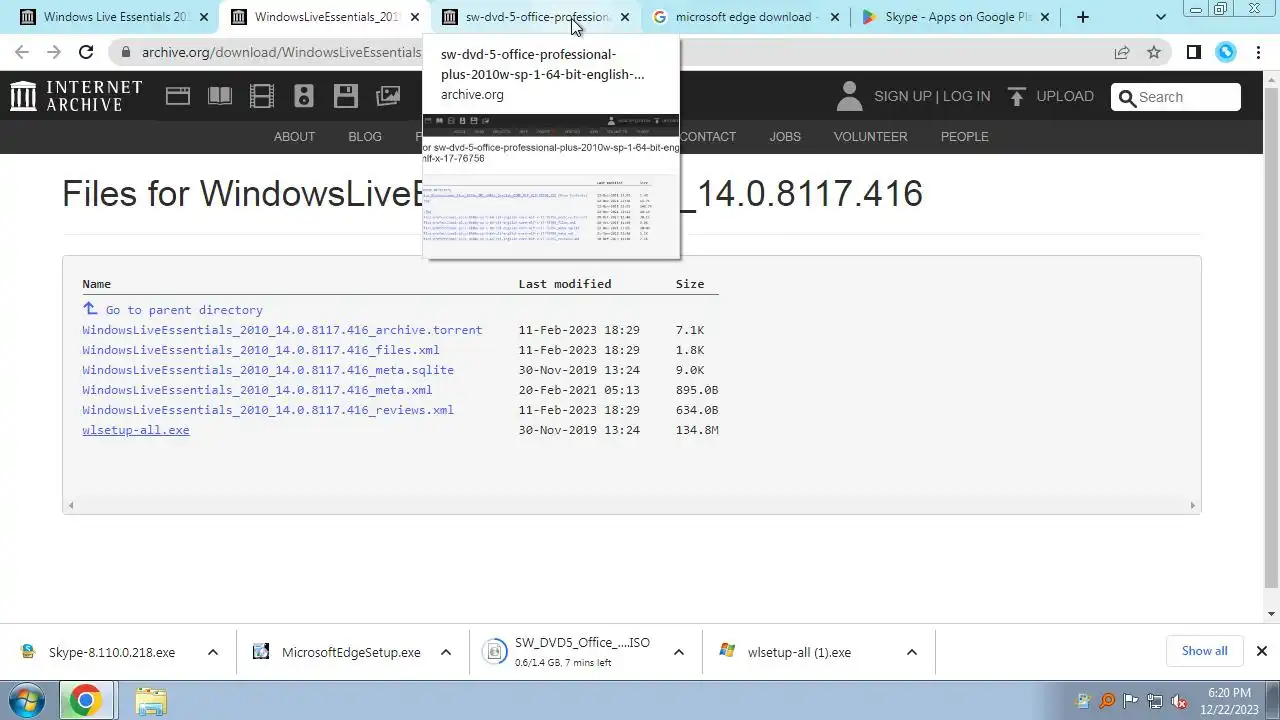Open the Software floppy disk icon
Screen dimensions: 1280x720
346,96
